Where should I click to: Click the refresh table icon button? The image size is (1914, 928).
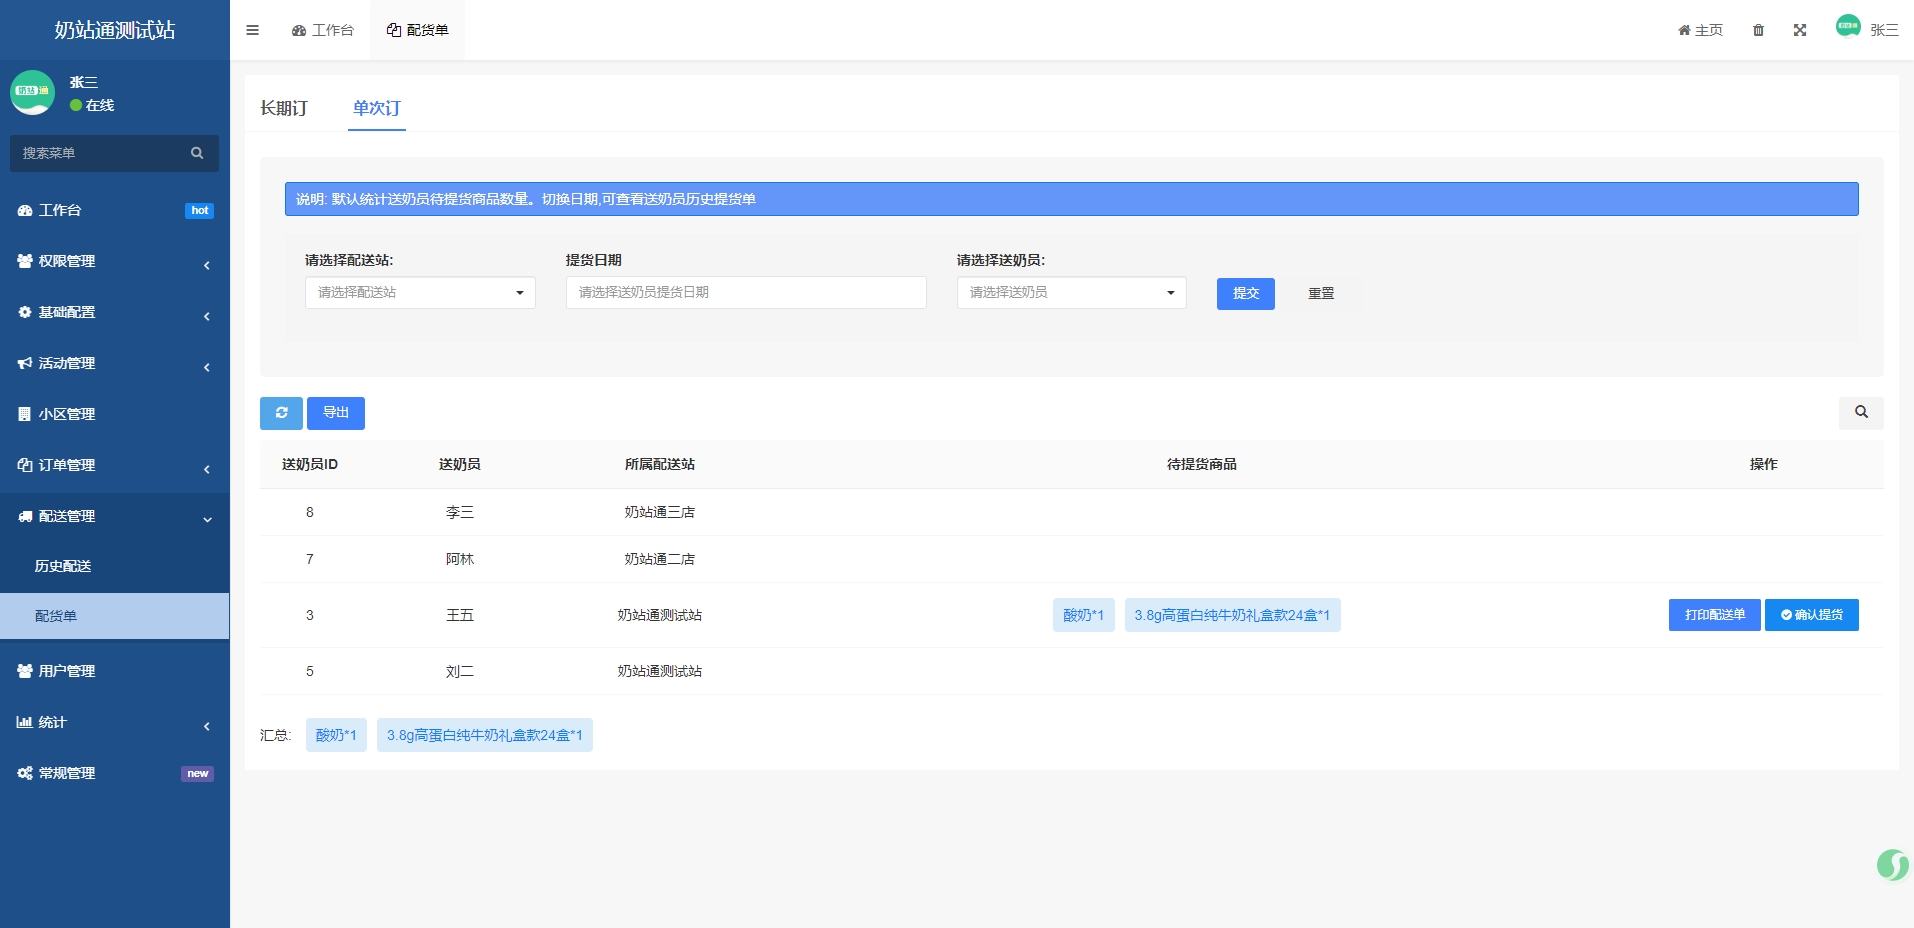(281, 413)
